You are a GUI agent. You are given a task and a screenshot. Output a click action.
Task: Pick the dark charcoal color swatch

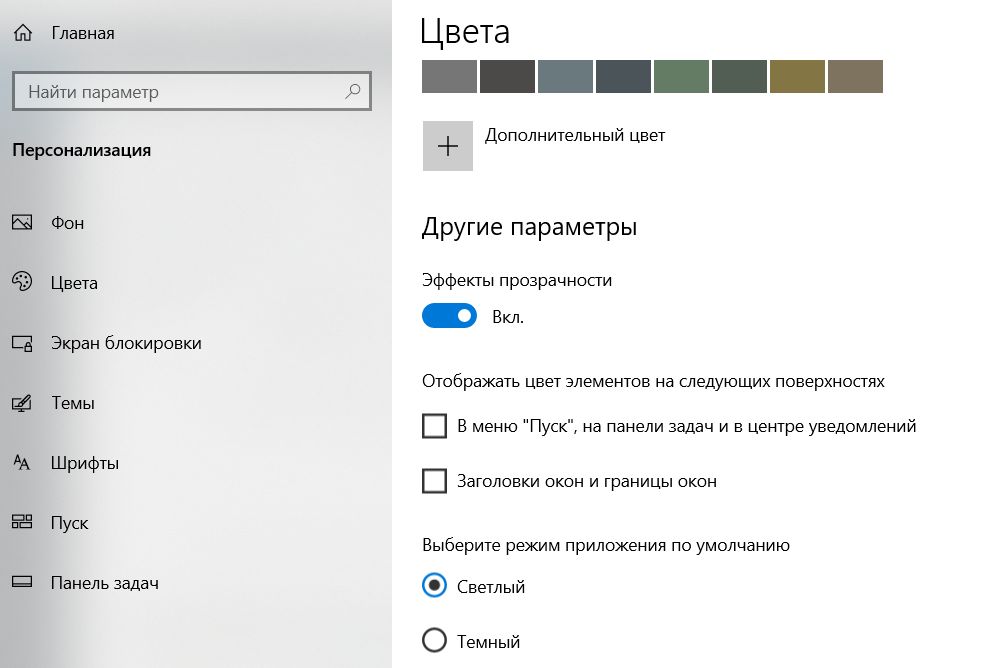click(507, 76)
